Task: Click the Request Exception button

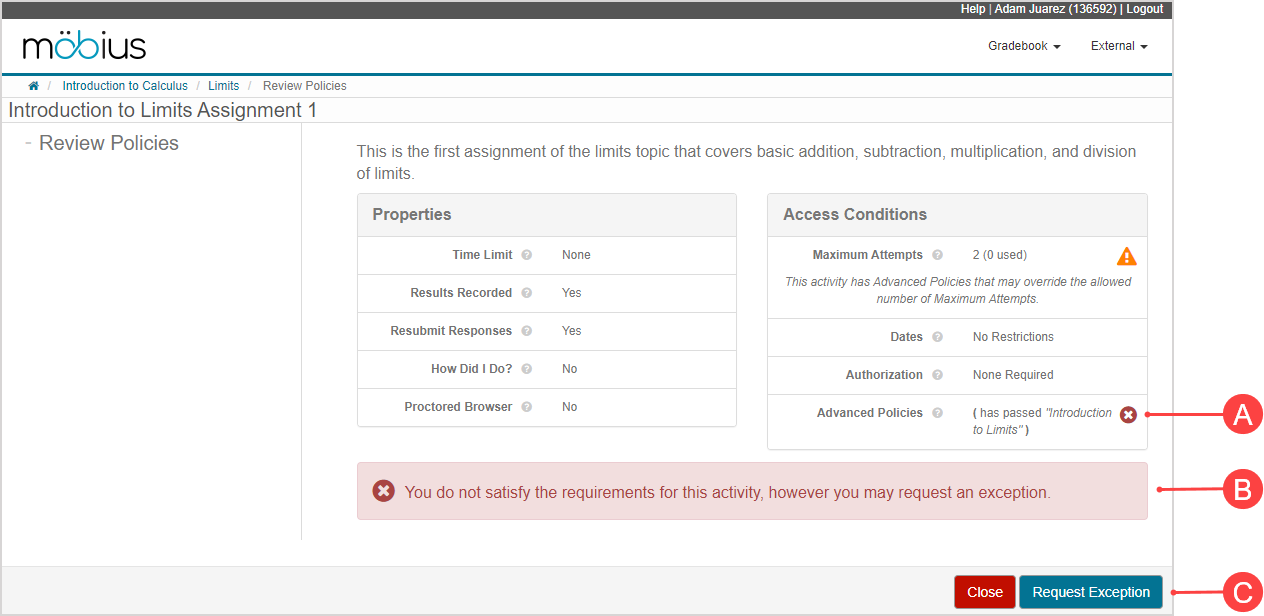Action: (1090, 591)
